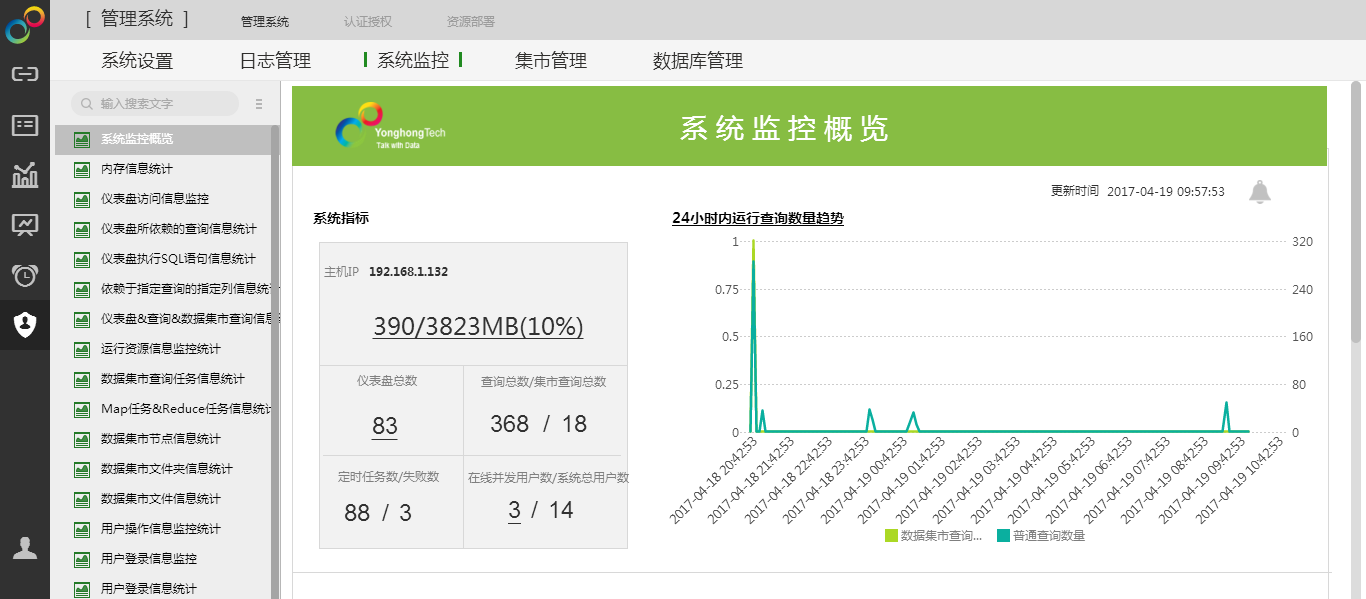Click the link-shaped connection icon in sidebar
1366x599 pixels.
25,74
